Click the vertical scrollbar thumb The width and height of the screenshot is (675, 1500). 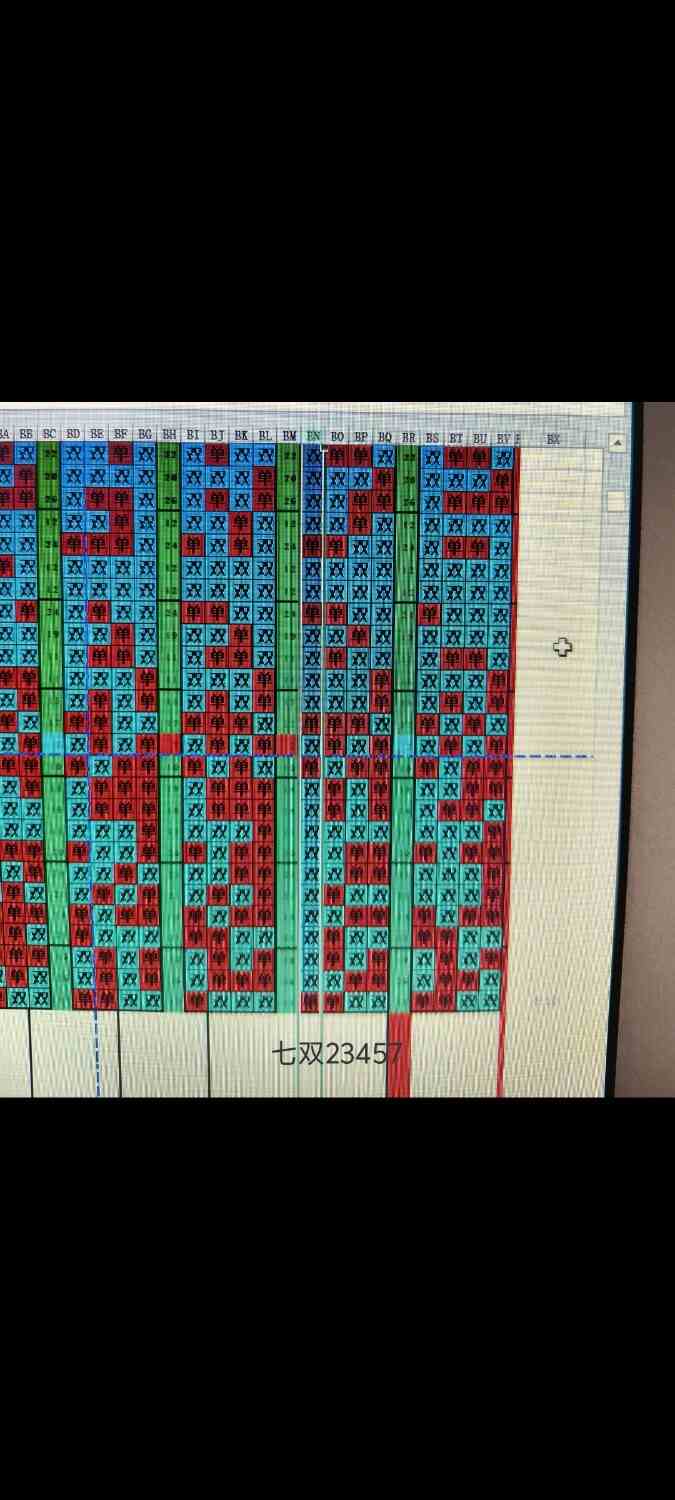(x=616, y=501)
